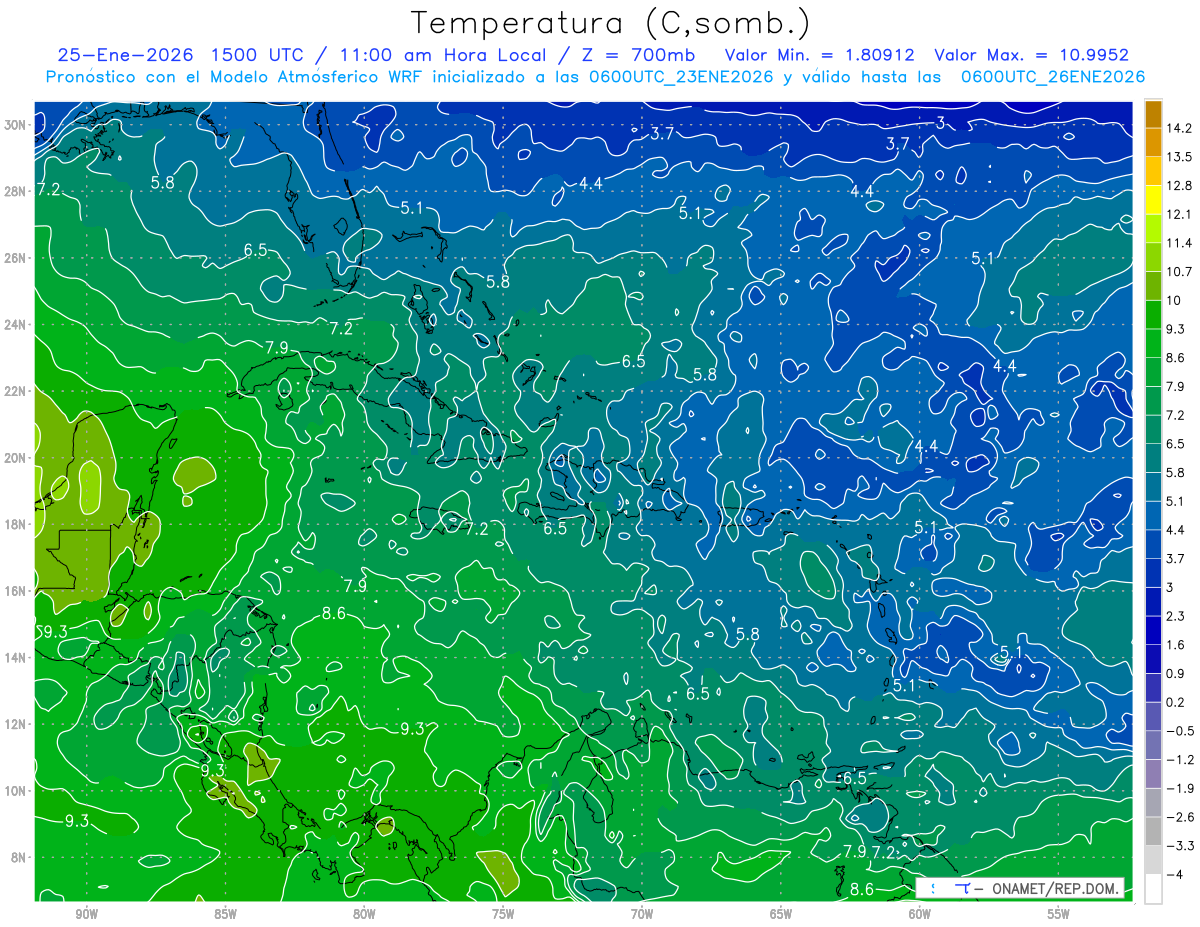Click the white bottom swatch below -4
Screen dimensions: 1200x927
point(1153,888)
